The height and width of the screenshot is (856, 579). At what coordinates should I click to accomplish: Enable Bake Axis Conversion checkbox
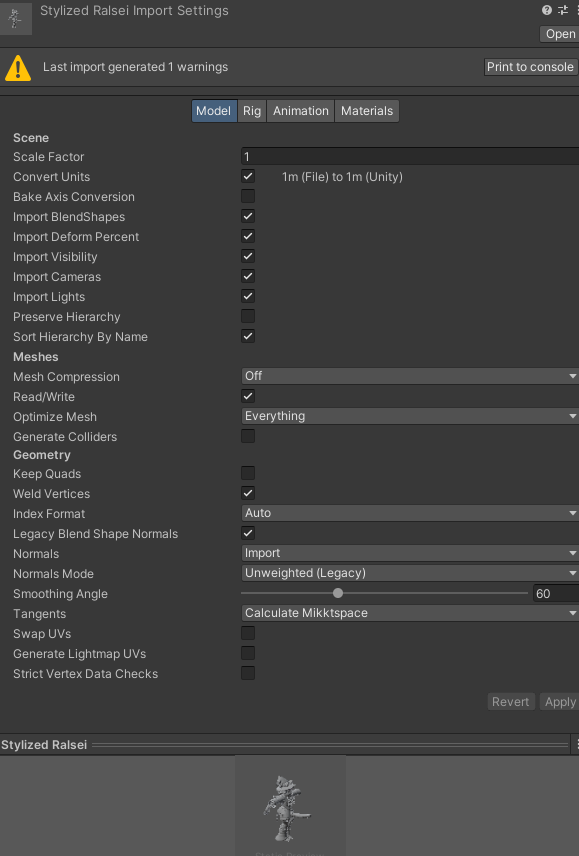(248, 196)
